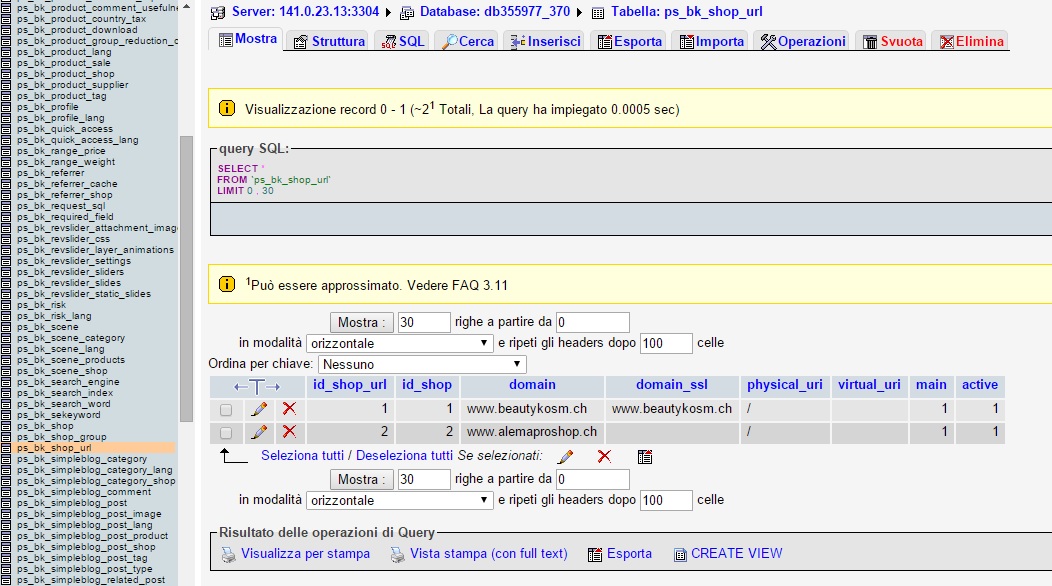Click the left table list vertical scrollbar
The image size is (1052, 586).
point(186,280)
